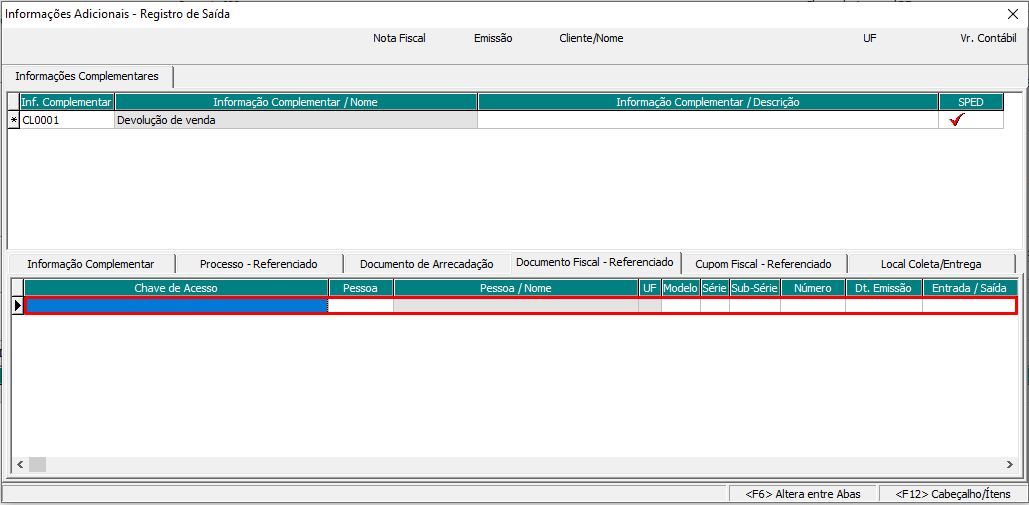Click the Pessoa cell in the referenced row
Image resolution: width=1029 pixels, height=505 pixels.
[360, 305]
